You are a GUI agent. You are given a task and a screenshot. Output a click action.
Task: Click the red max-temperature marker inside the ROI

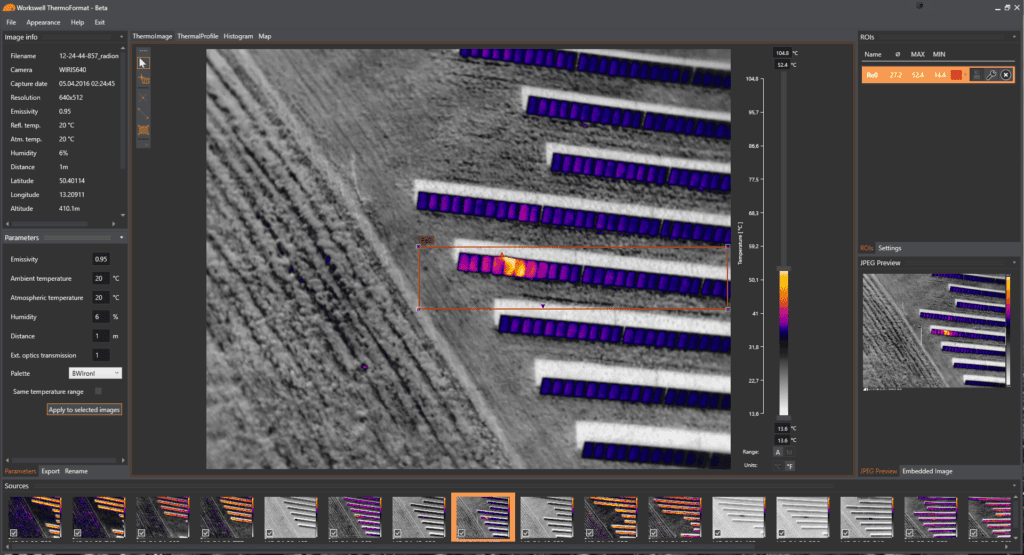[502, 255]
